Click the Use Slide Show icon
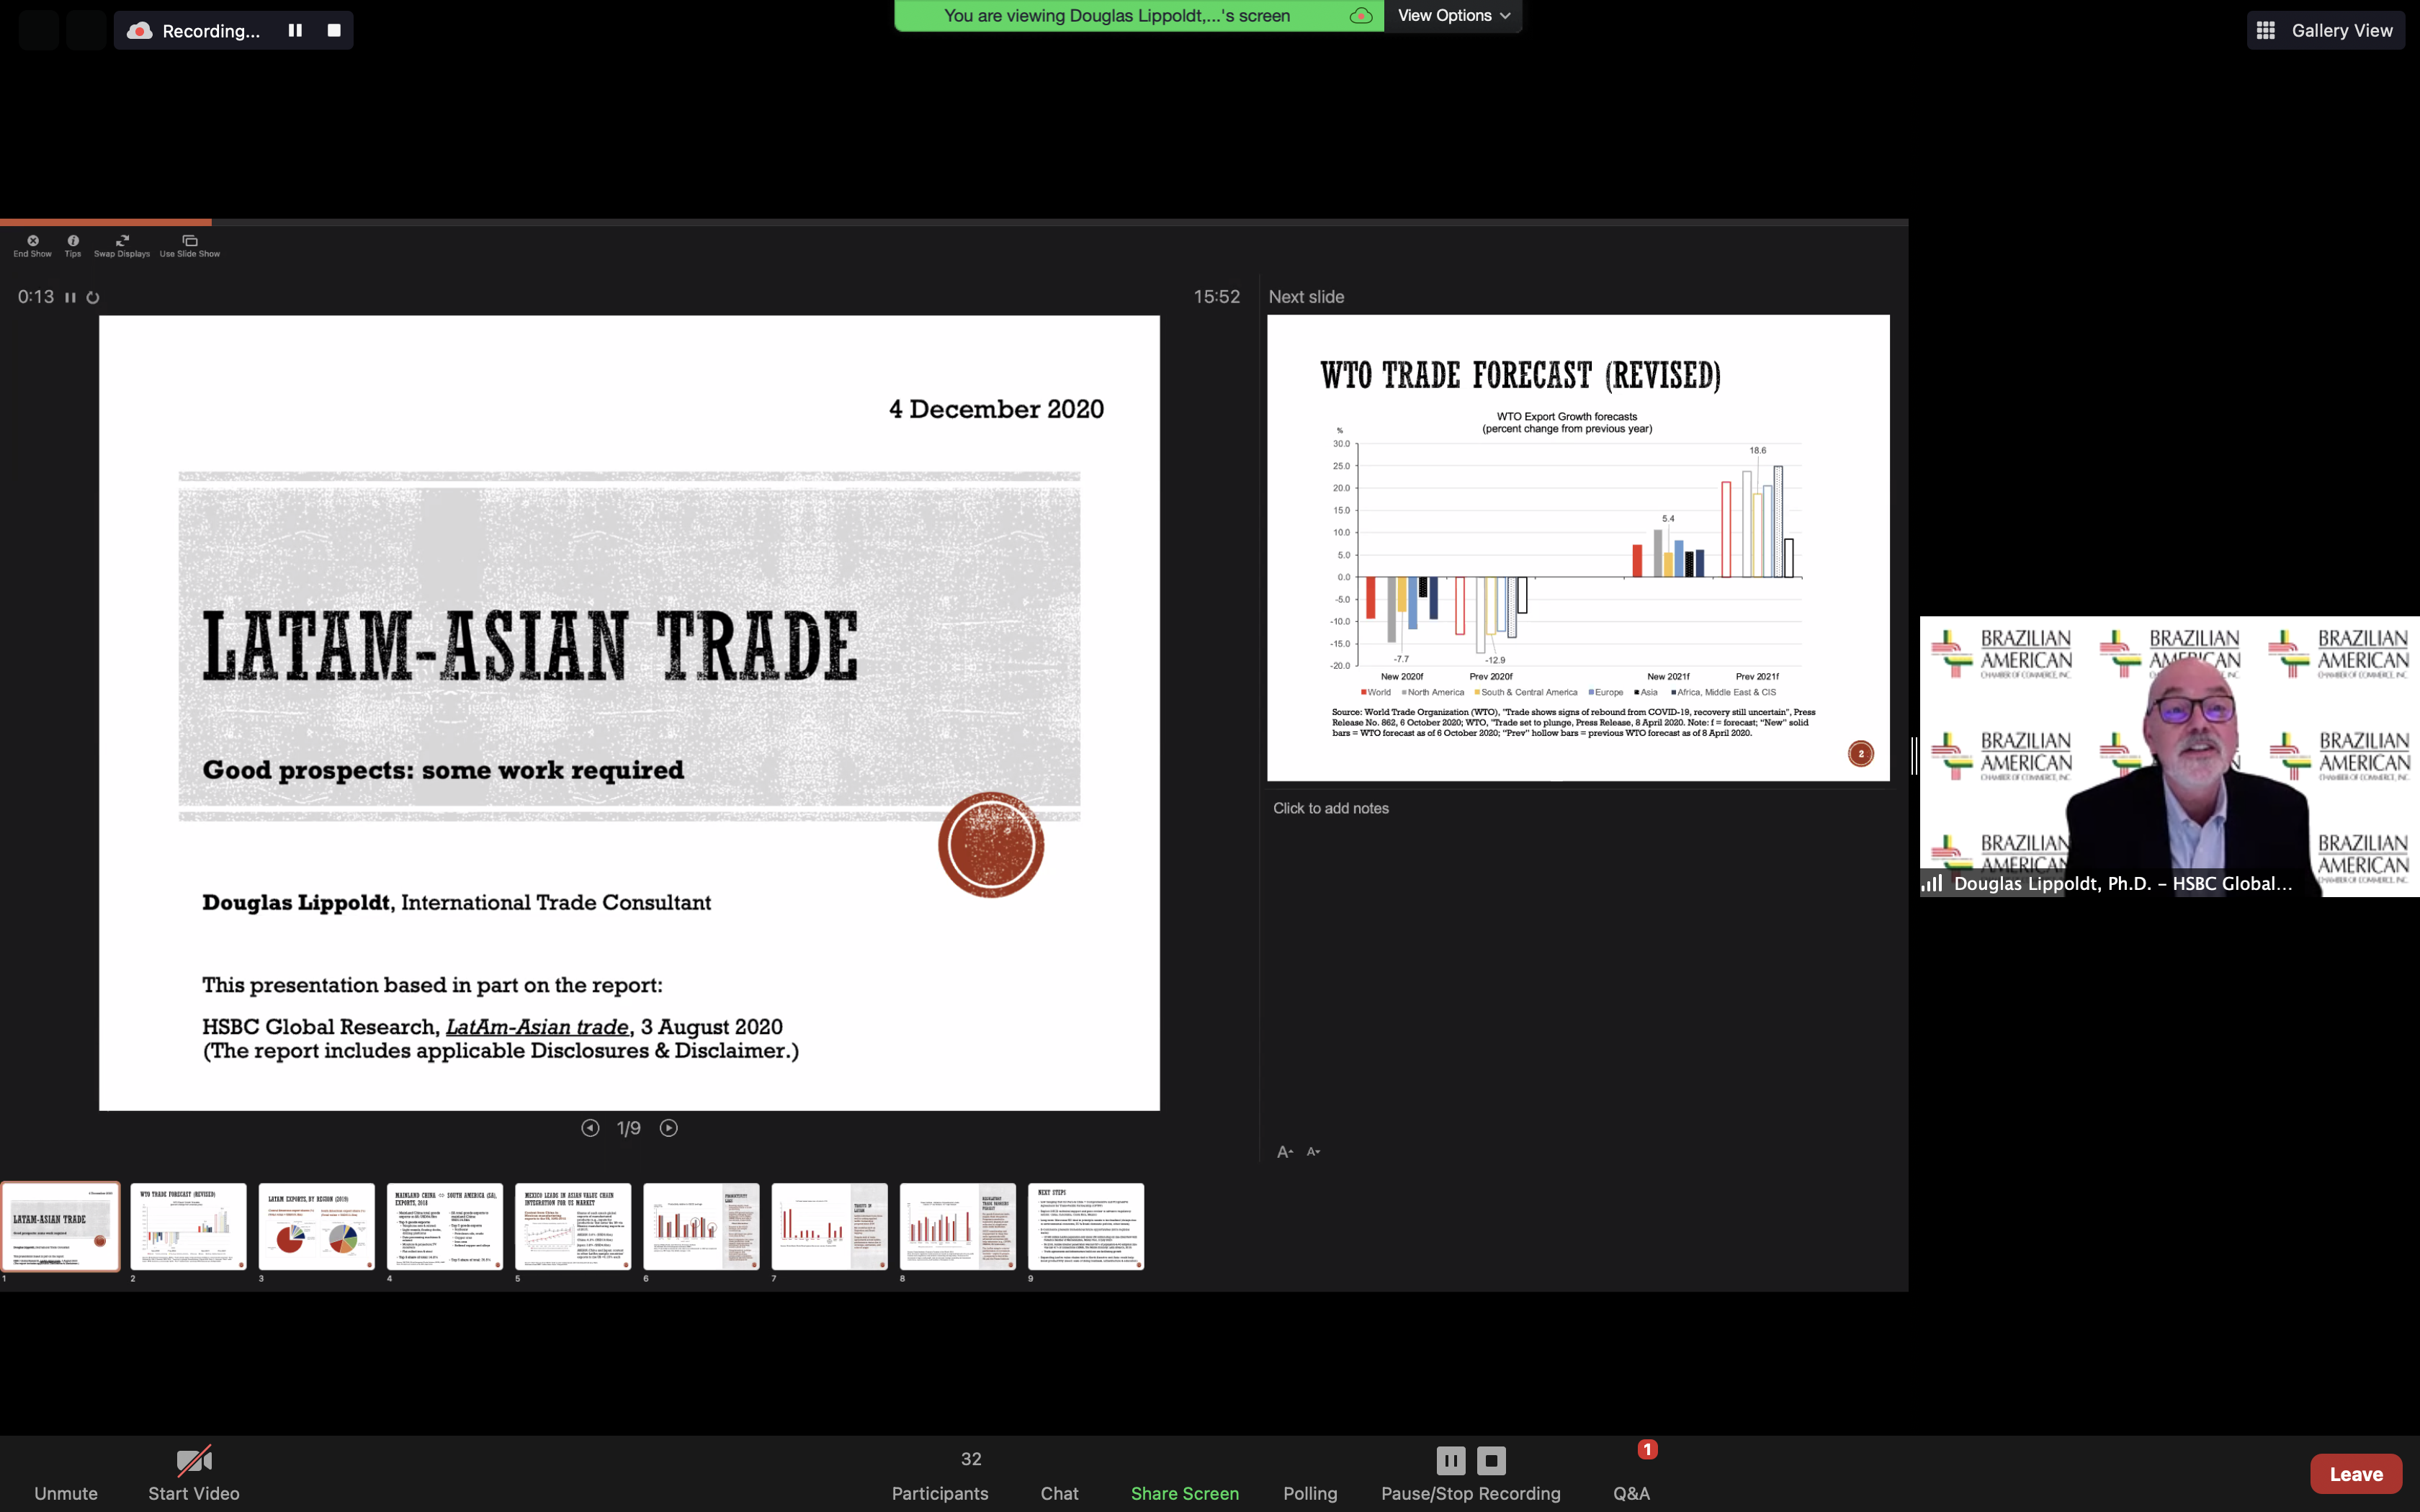This screenshot has width=2420, height=1512. coord(190,241)
